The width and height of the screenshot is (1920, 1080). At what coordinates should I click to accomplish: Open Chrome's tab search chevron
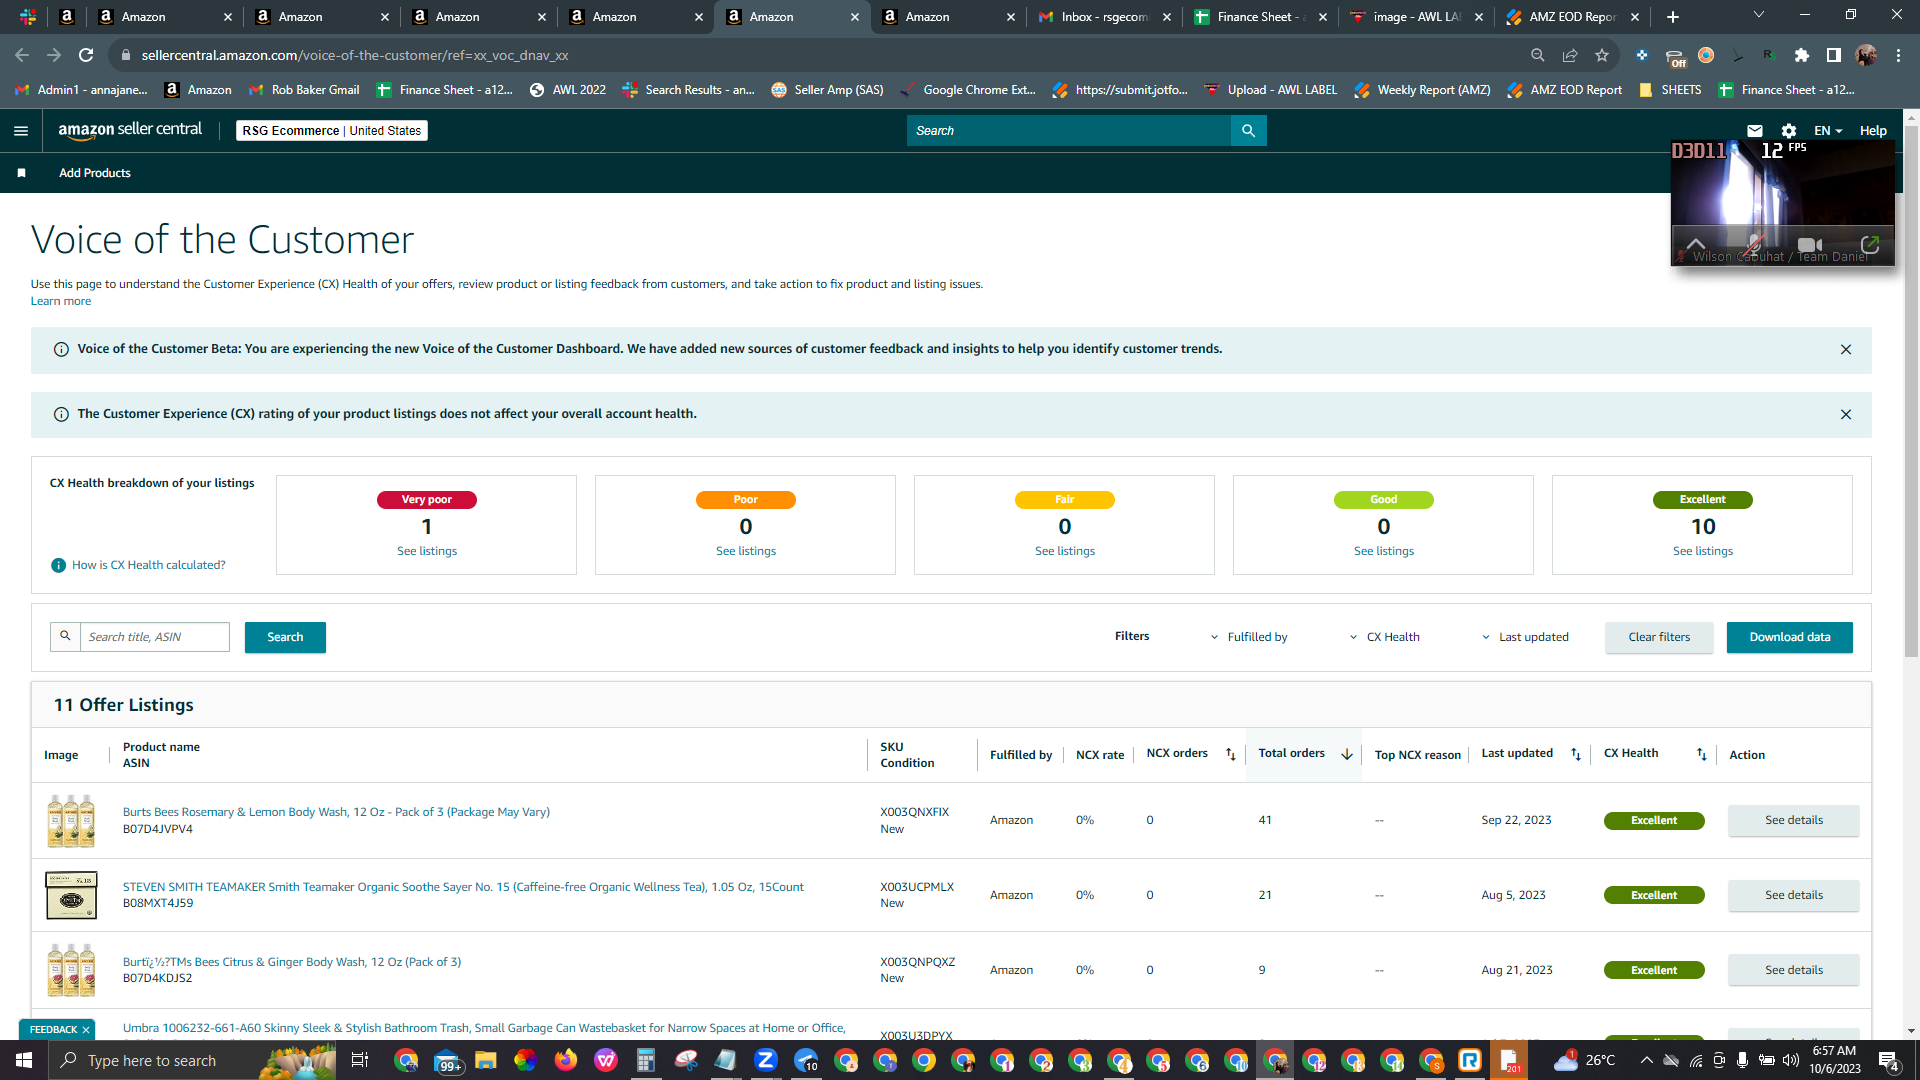point(1759,15)
